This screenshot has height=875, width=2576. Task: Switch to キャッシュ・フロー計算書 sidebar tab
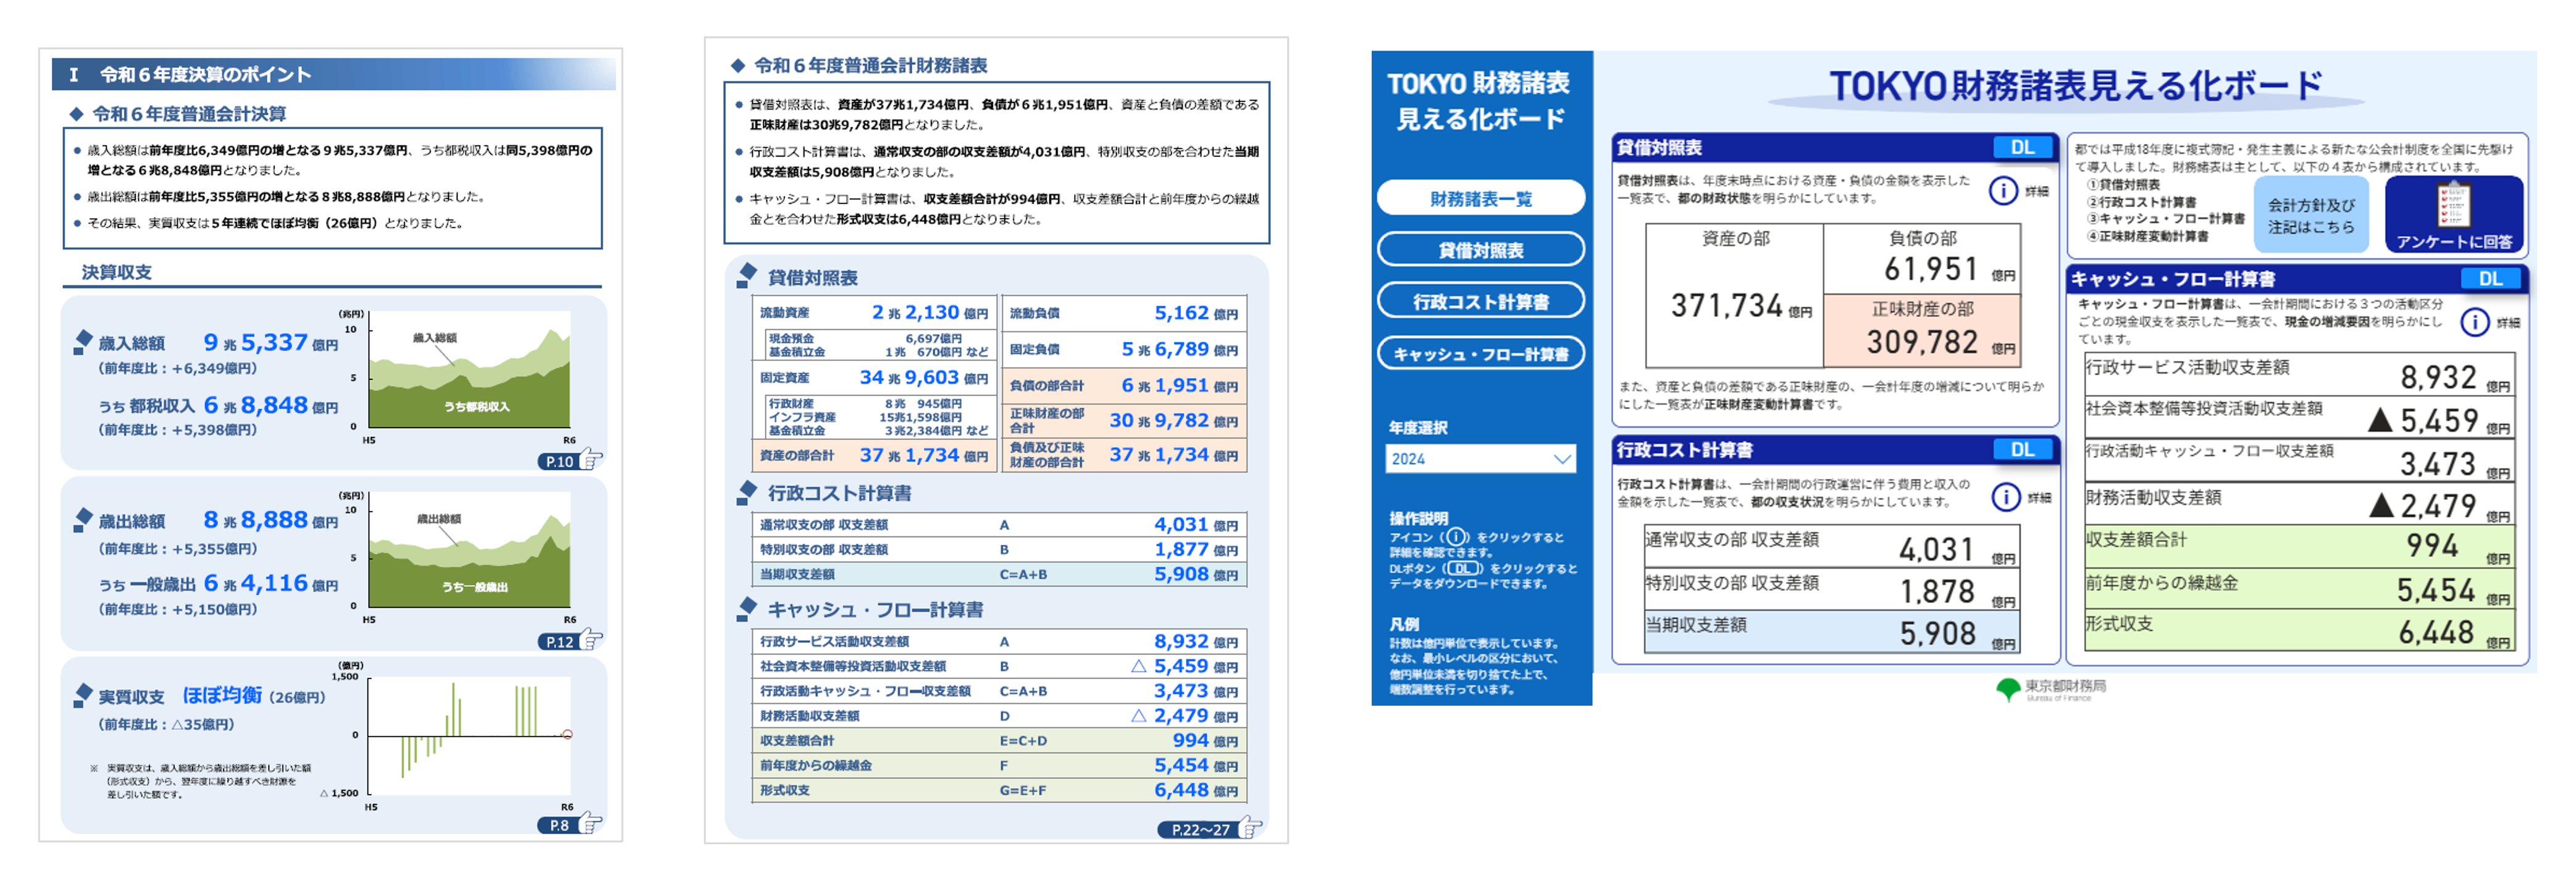click(x=1480, y=354)
